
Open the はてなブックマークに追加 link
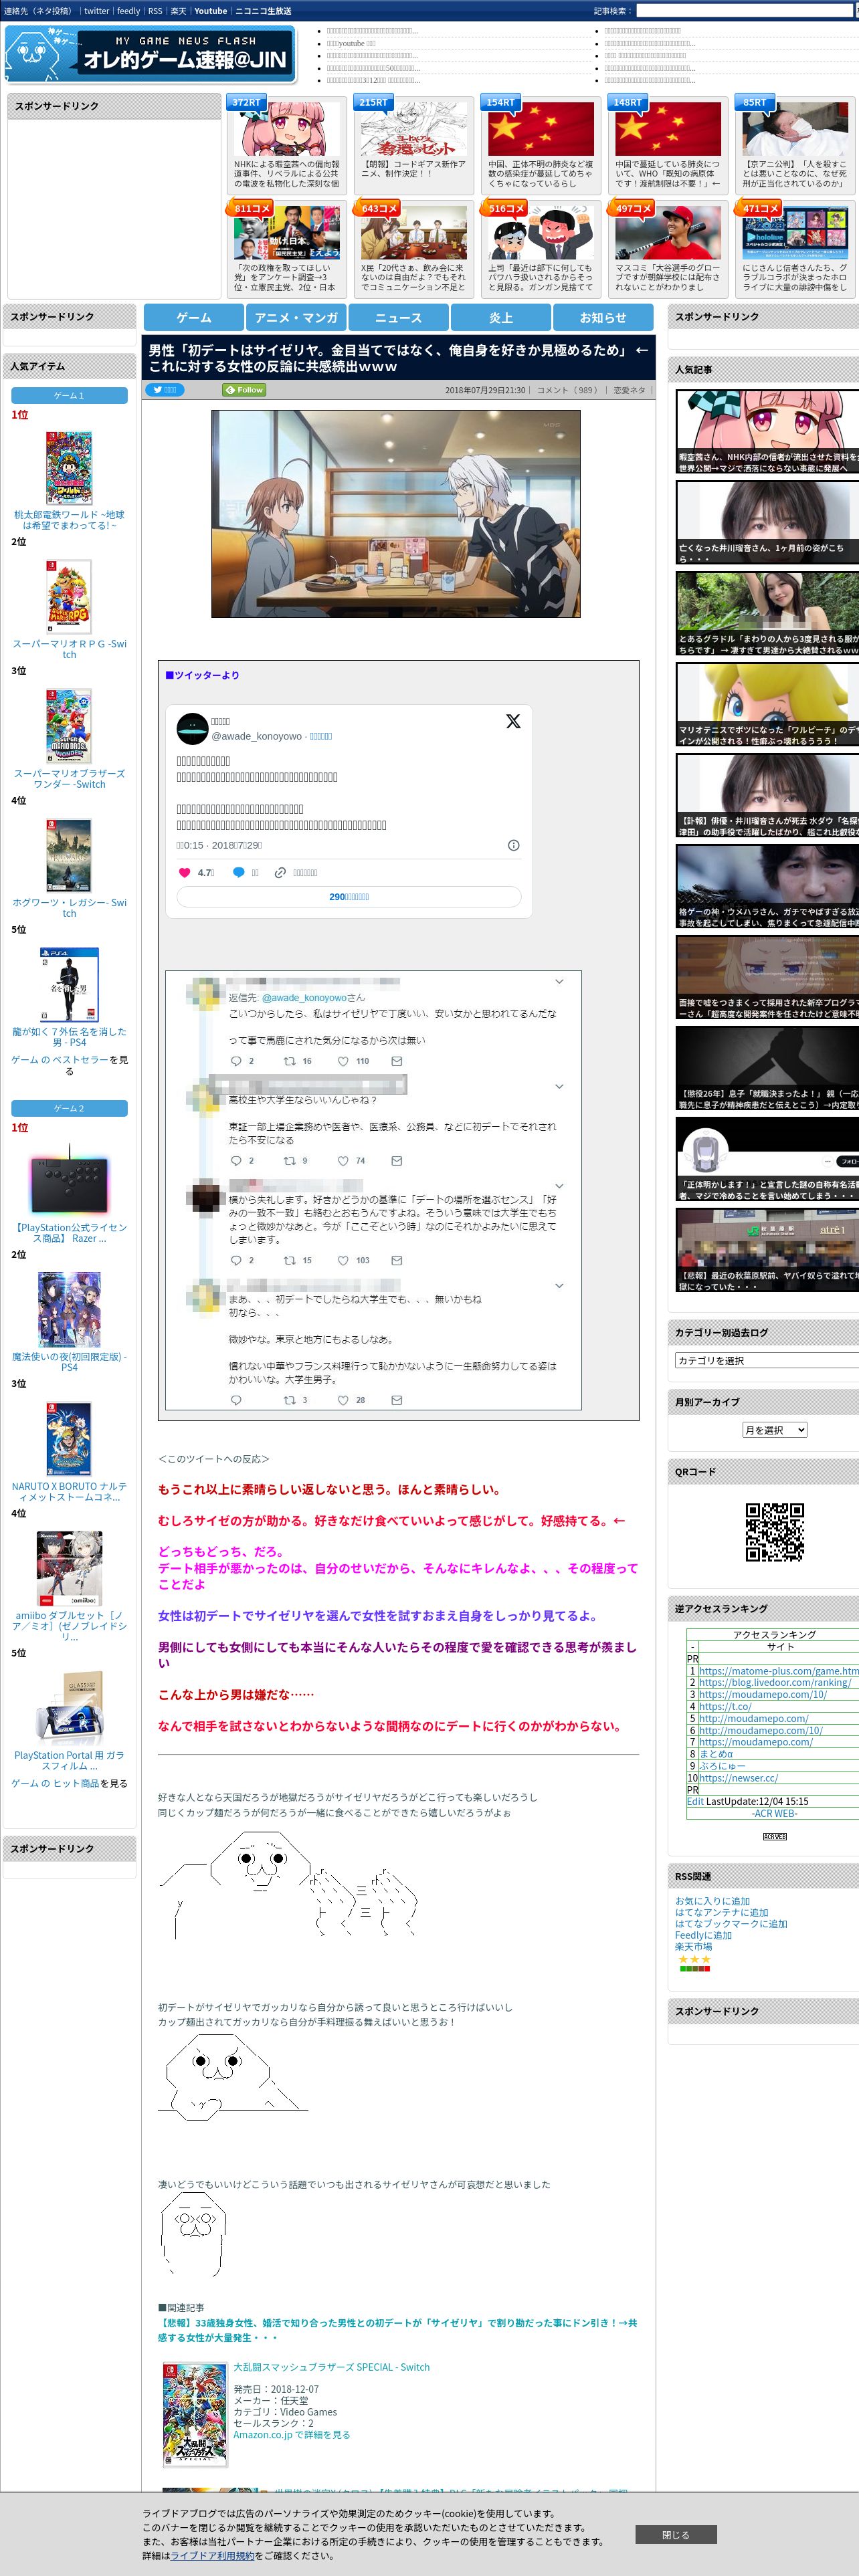(x=731, y=1924)
